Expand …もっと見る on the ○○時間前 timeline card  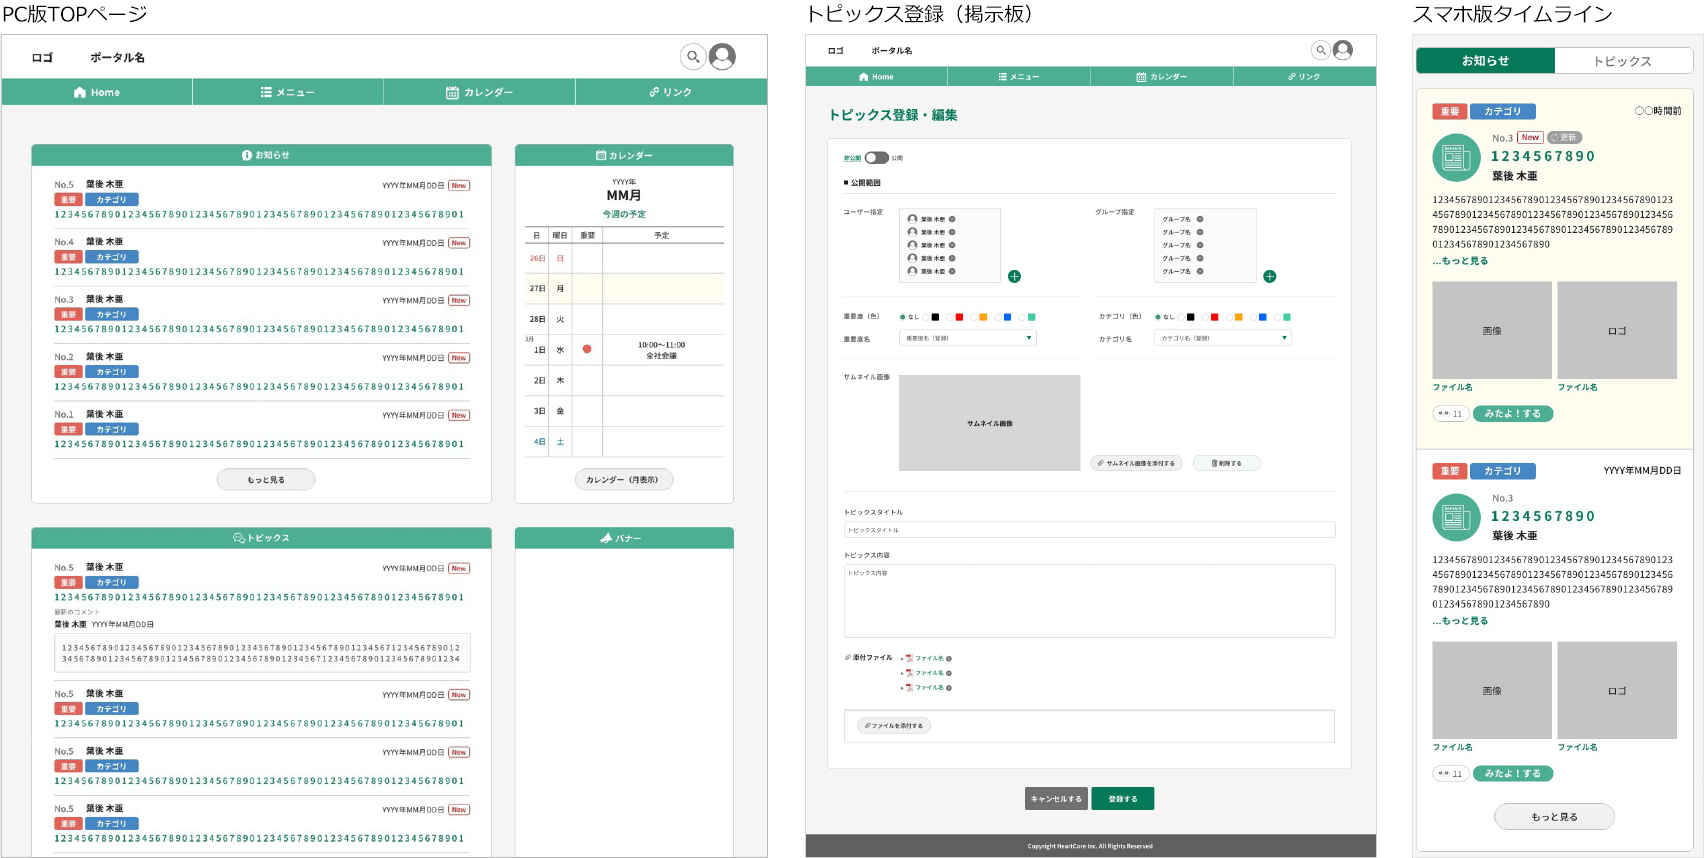pyautogui.click(x=1460, y=261)
